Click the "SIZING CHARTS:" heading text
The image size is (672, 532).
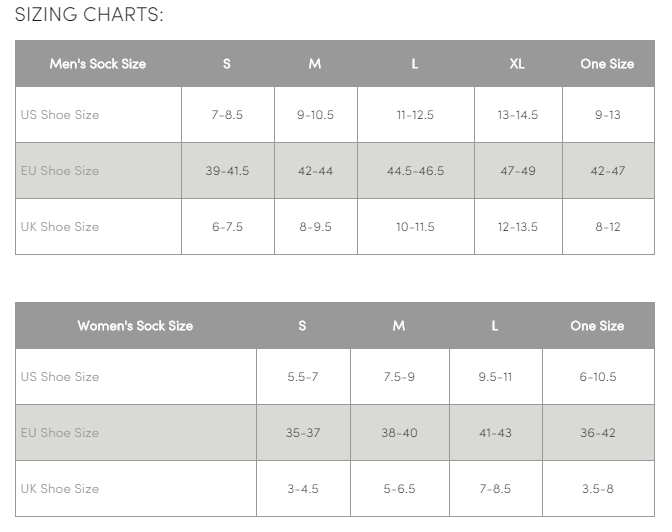89,15
